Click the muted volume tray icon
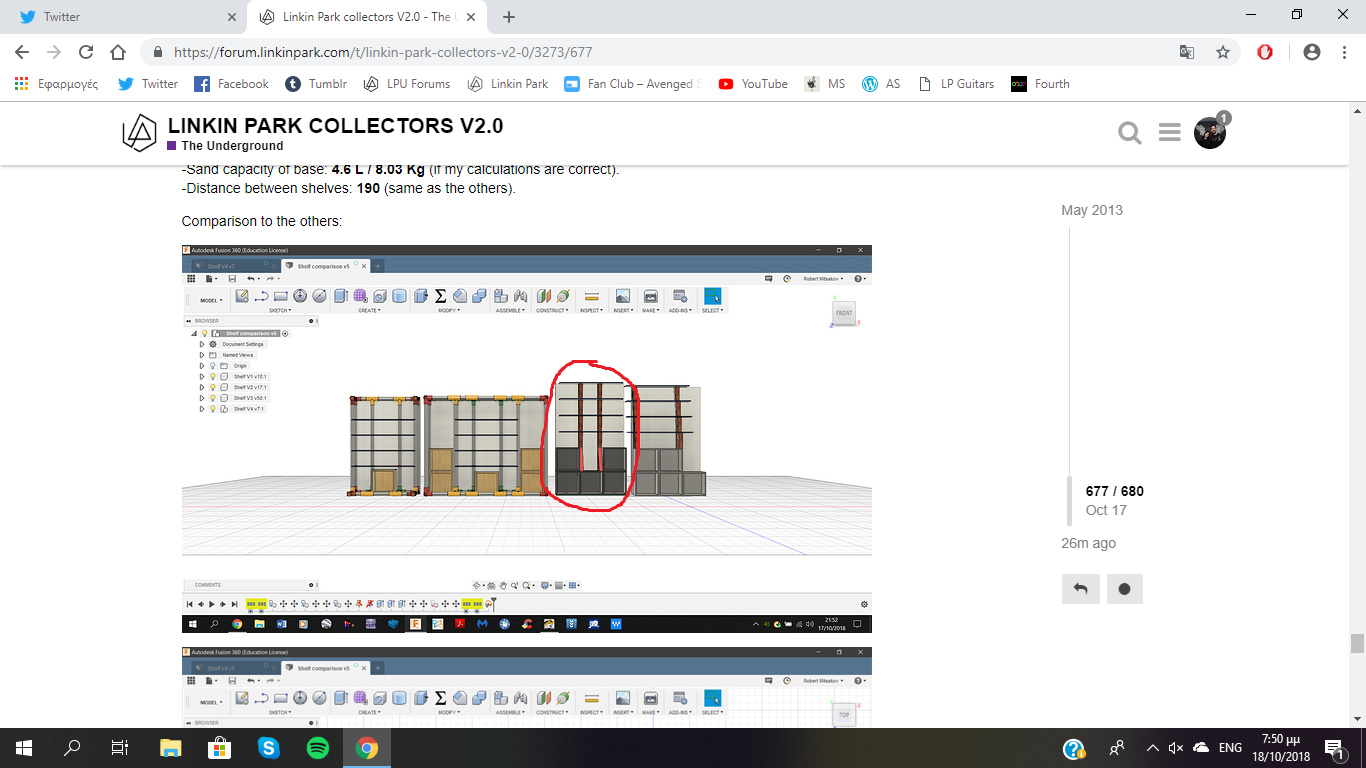 tap(1176, 748)
